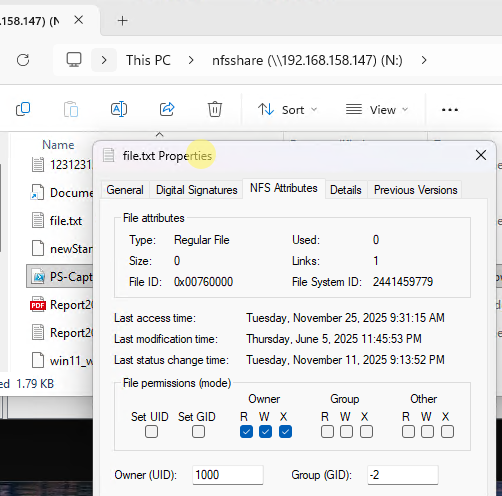
Task: Uncheck Owner X permission
Action: [285, 432]
